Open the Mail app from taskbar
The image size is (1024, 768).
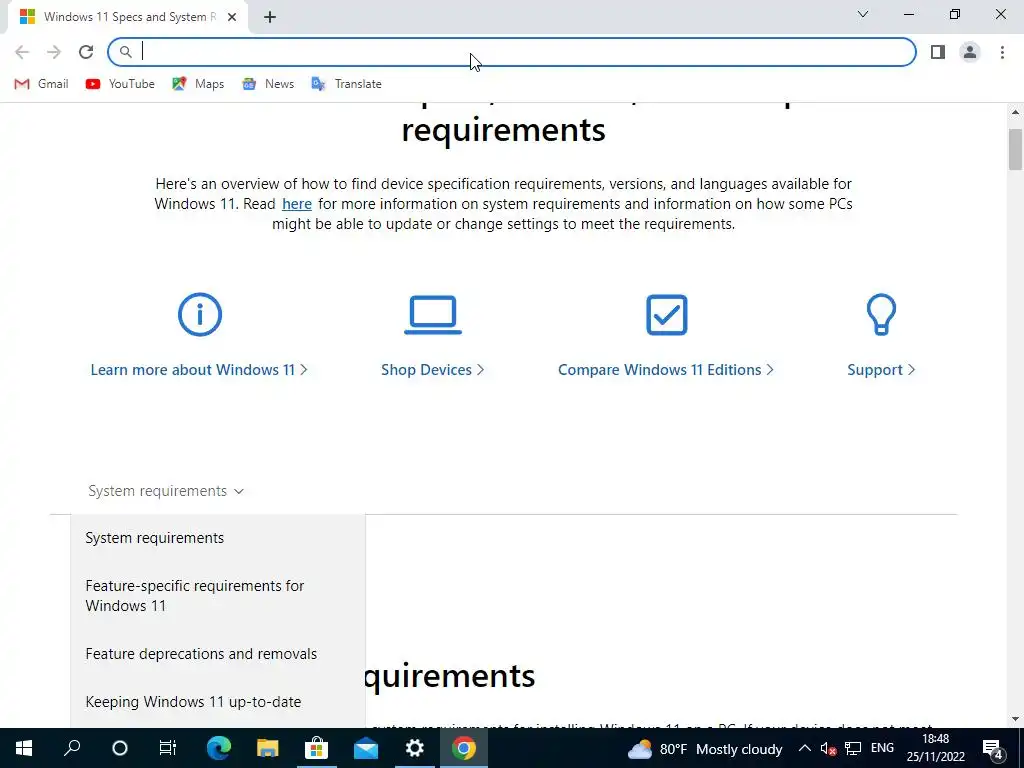366,748
